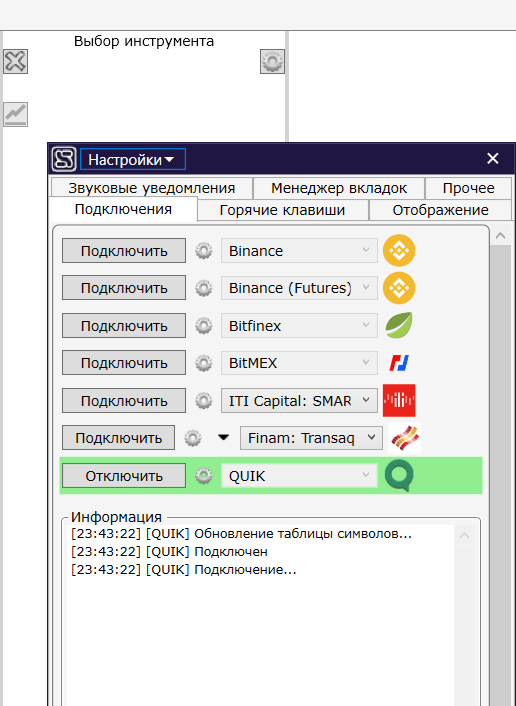
Task: Click the 'Выбор инструмента' panel title
Action: 144,41
